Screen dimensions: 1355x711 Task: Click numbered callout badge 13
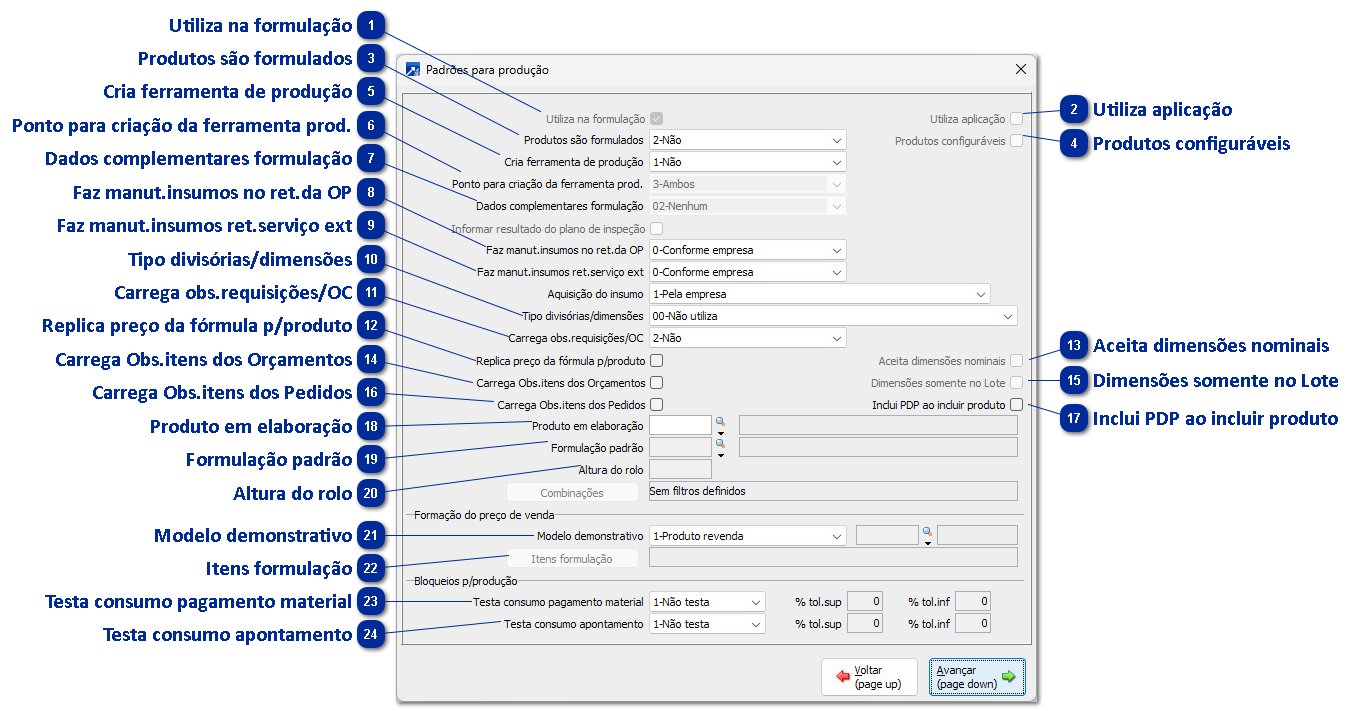tap(1074, 346)
